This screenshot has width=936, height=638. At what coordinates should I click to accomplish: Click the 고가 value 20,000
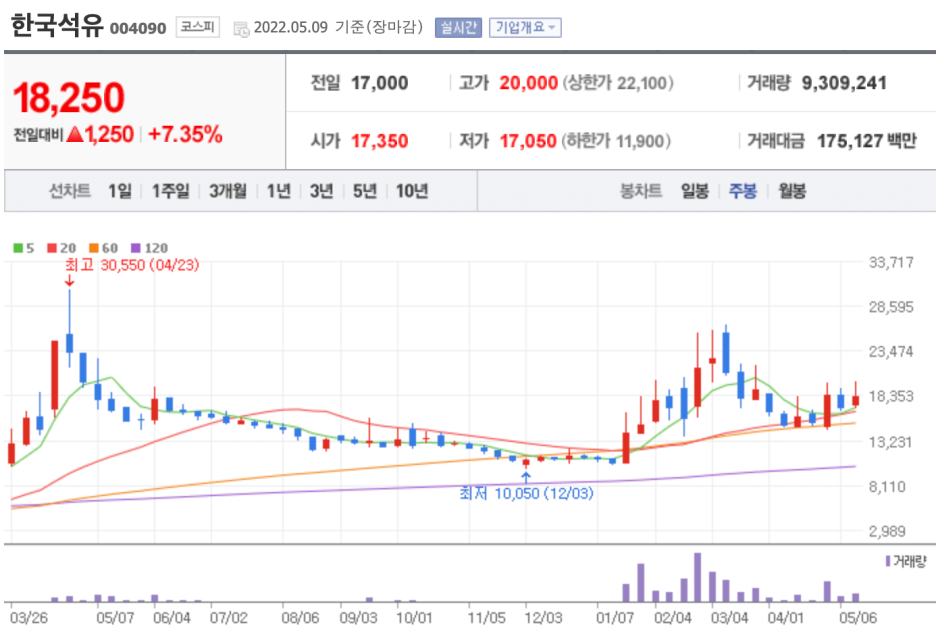[x=528, y=83]
